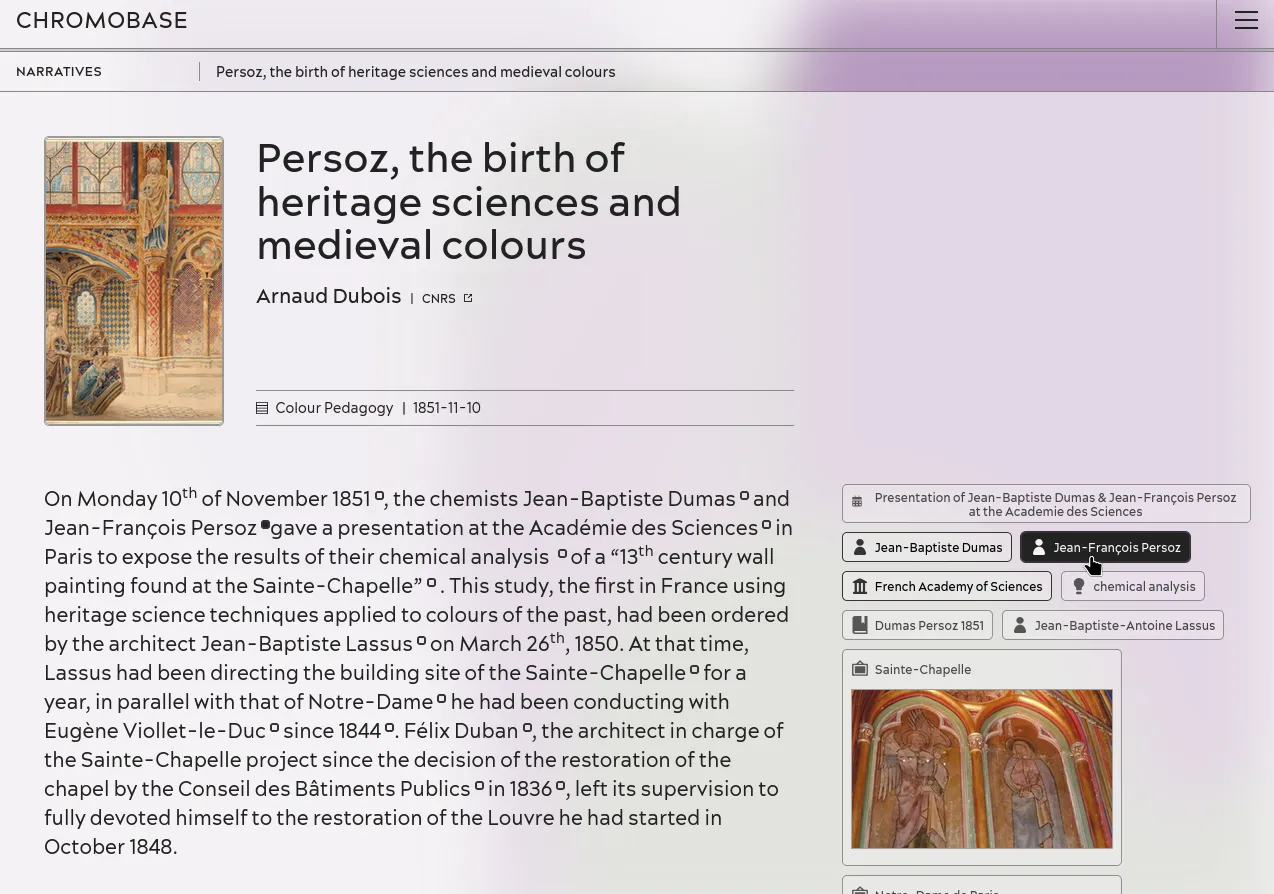Click the marker after 'November 1851'
Screen dimensions: 1274x894
pos(379,497)
